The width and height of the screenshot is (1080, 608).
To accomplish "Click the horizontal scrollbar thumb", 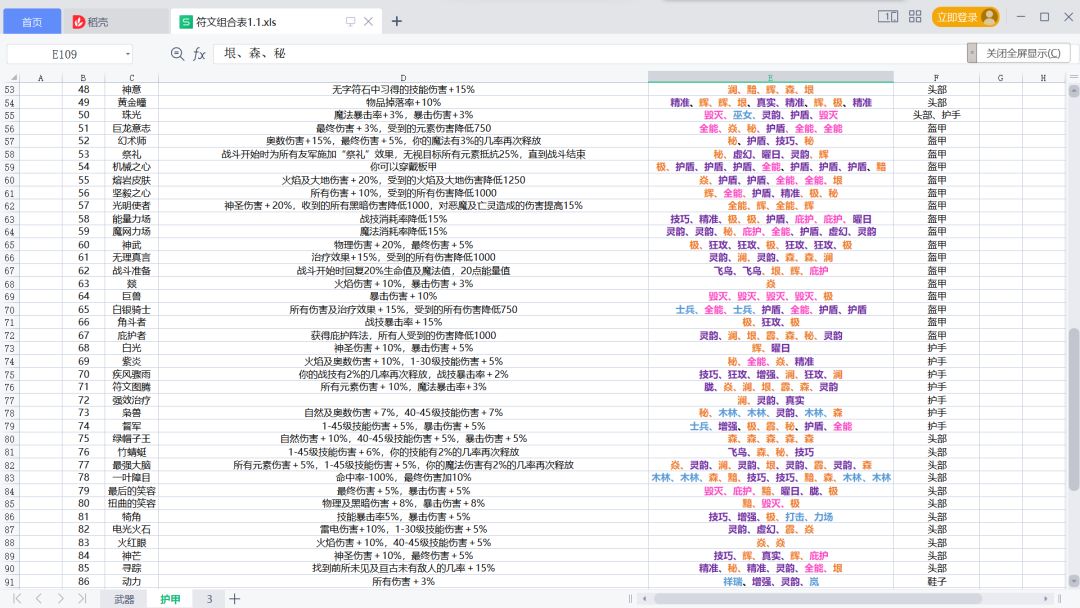I will click(x=818, y=599).
